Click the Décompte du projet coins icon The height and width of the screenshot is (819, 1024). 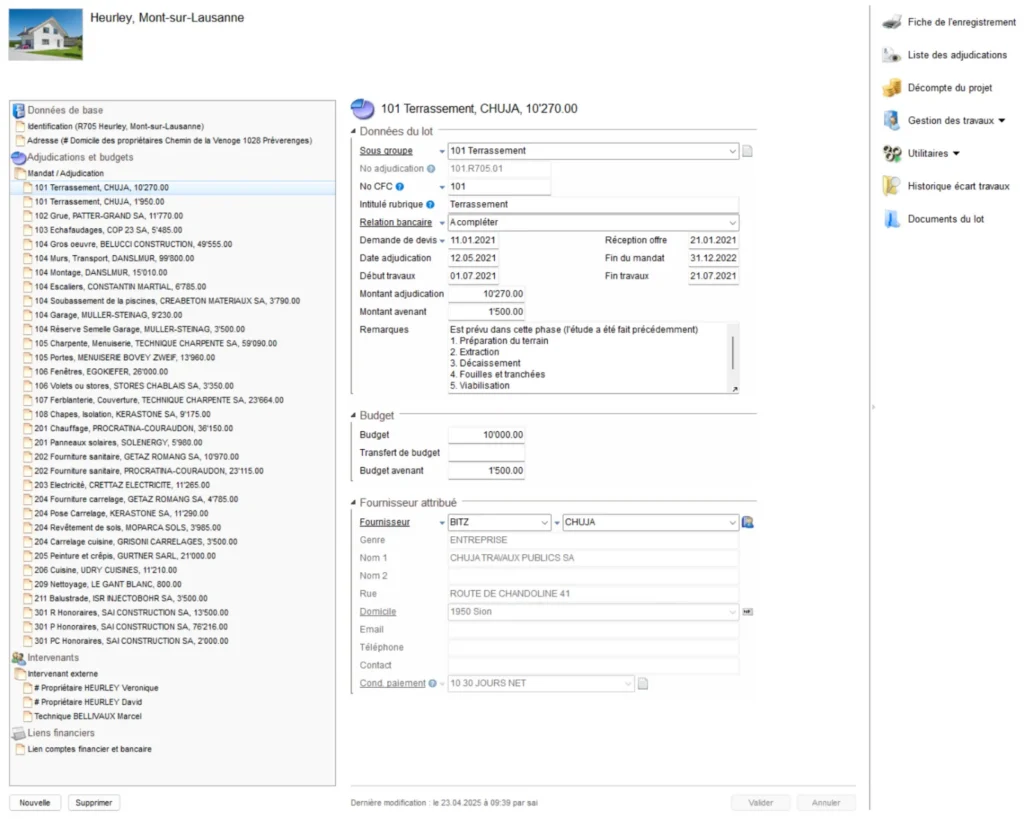click(891, 88)
